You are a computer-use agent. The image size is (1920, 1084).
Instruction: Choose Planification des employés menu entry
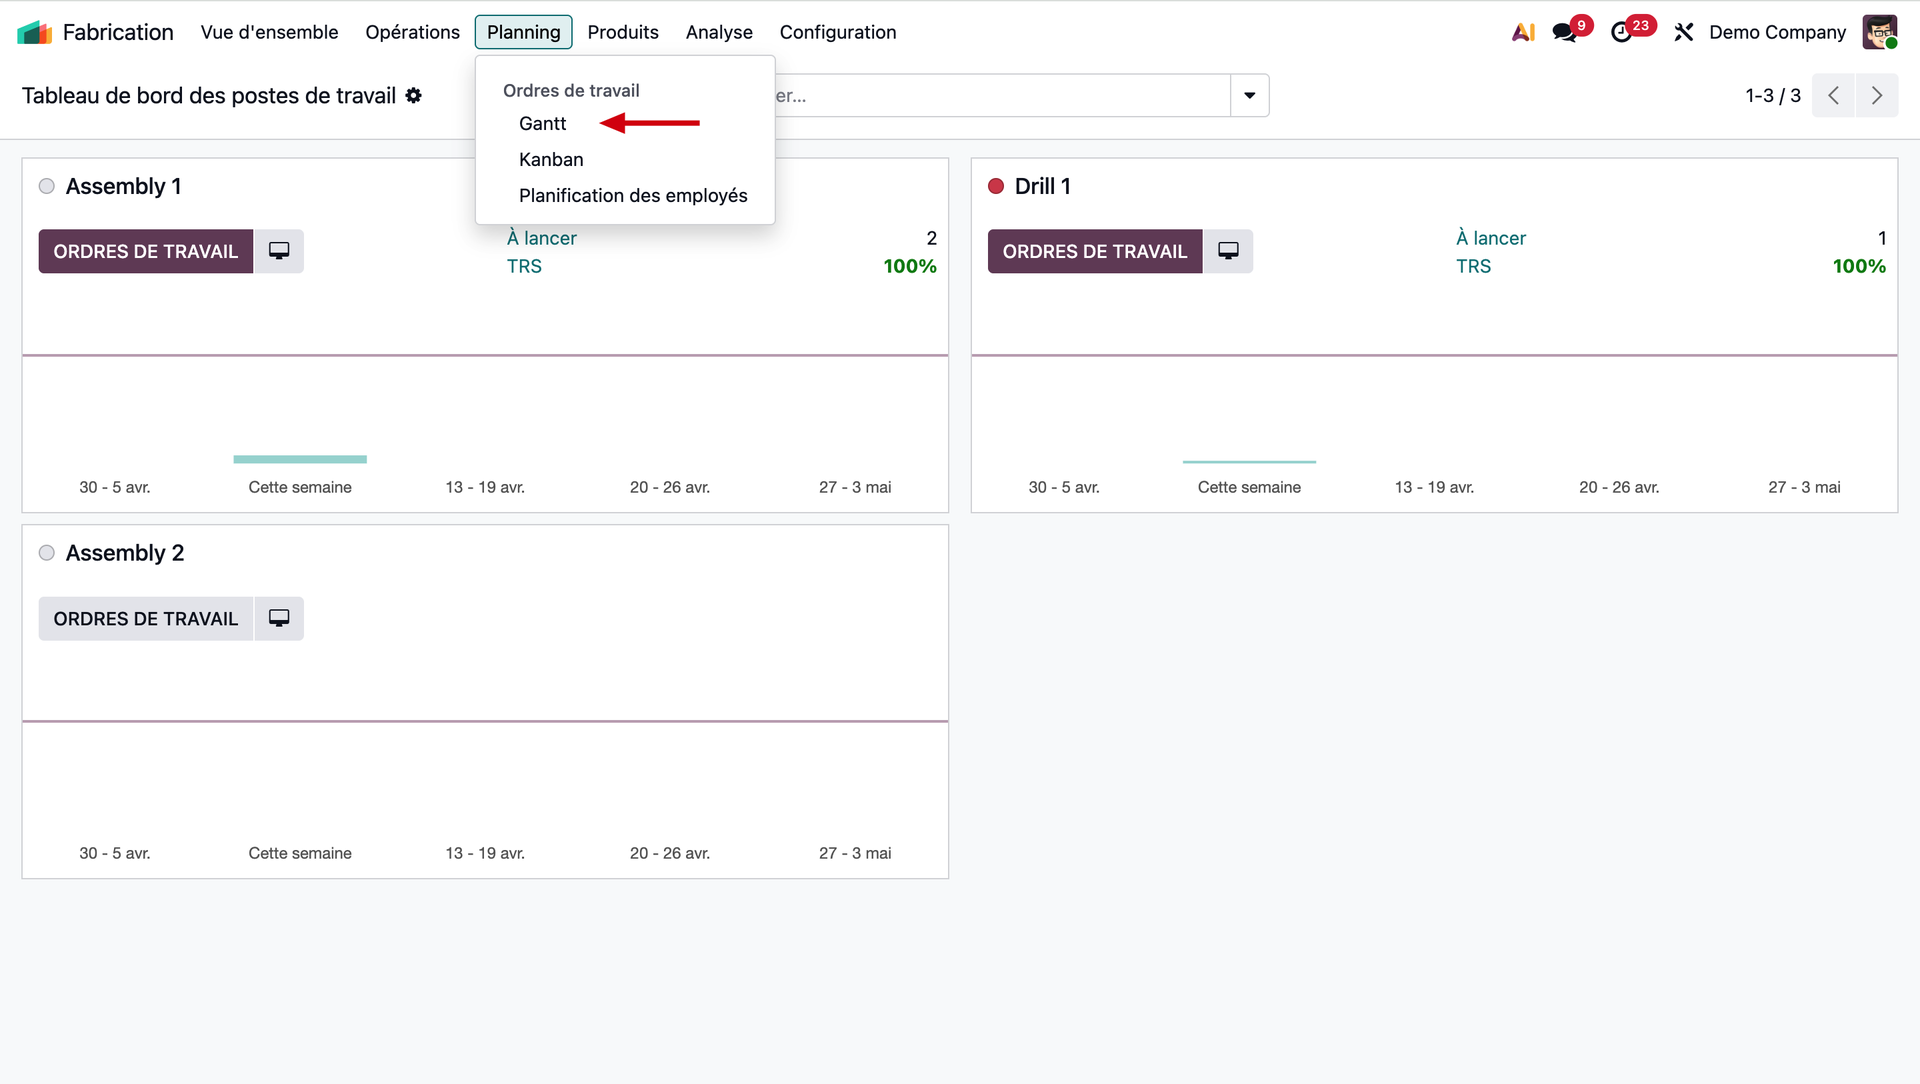pos(632,195)
